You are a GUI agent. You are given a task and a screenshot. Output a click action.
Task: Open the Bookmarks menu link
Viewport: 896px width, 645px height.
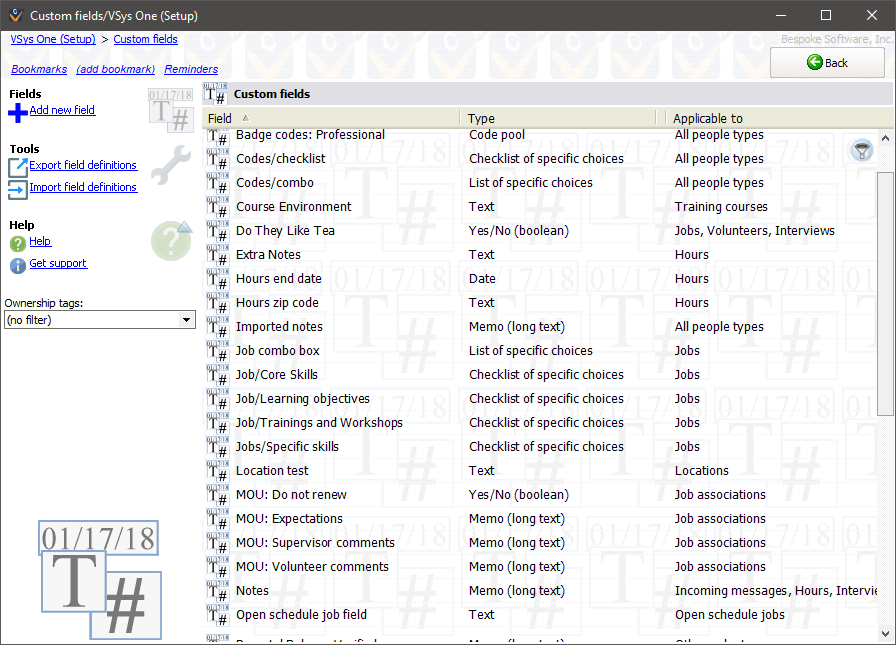pyautogui.click(x=39, y=69)
